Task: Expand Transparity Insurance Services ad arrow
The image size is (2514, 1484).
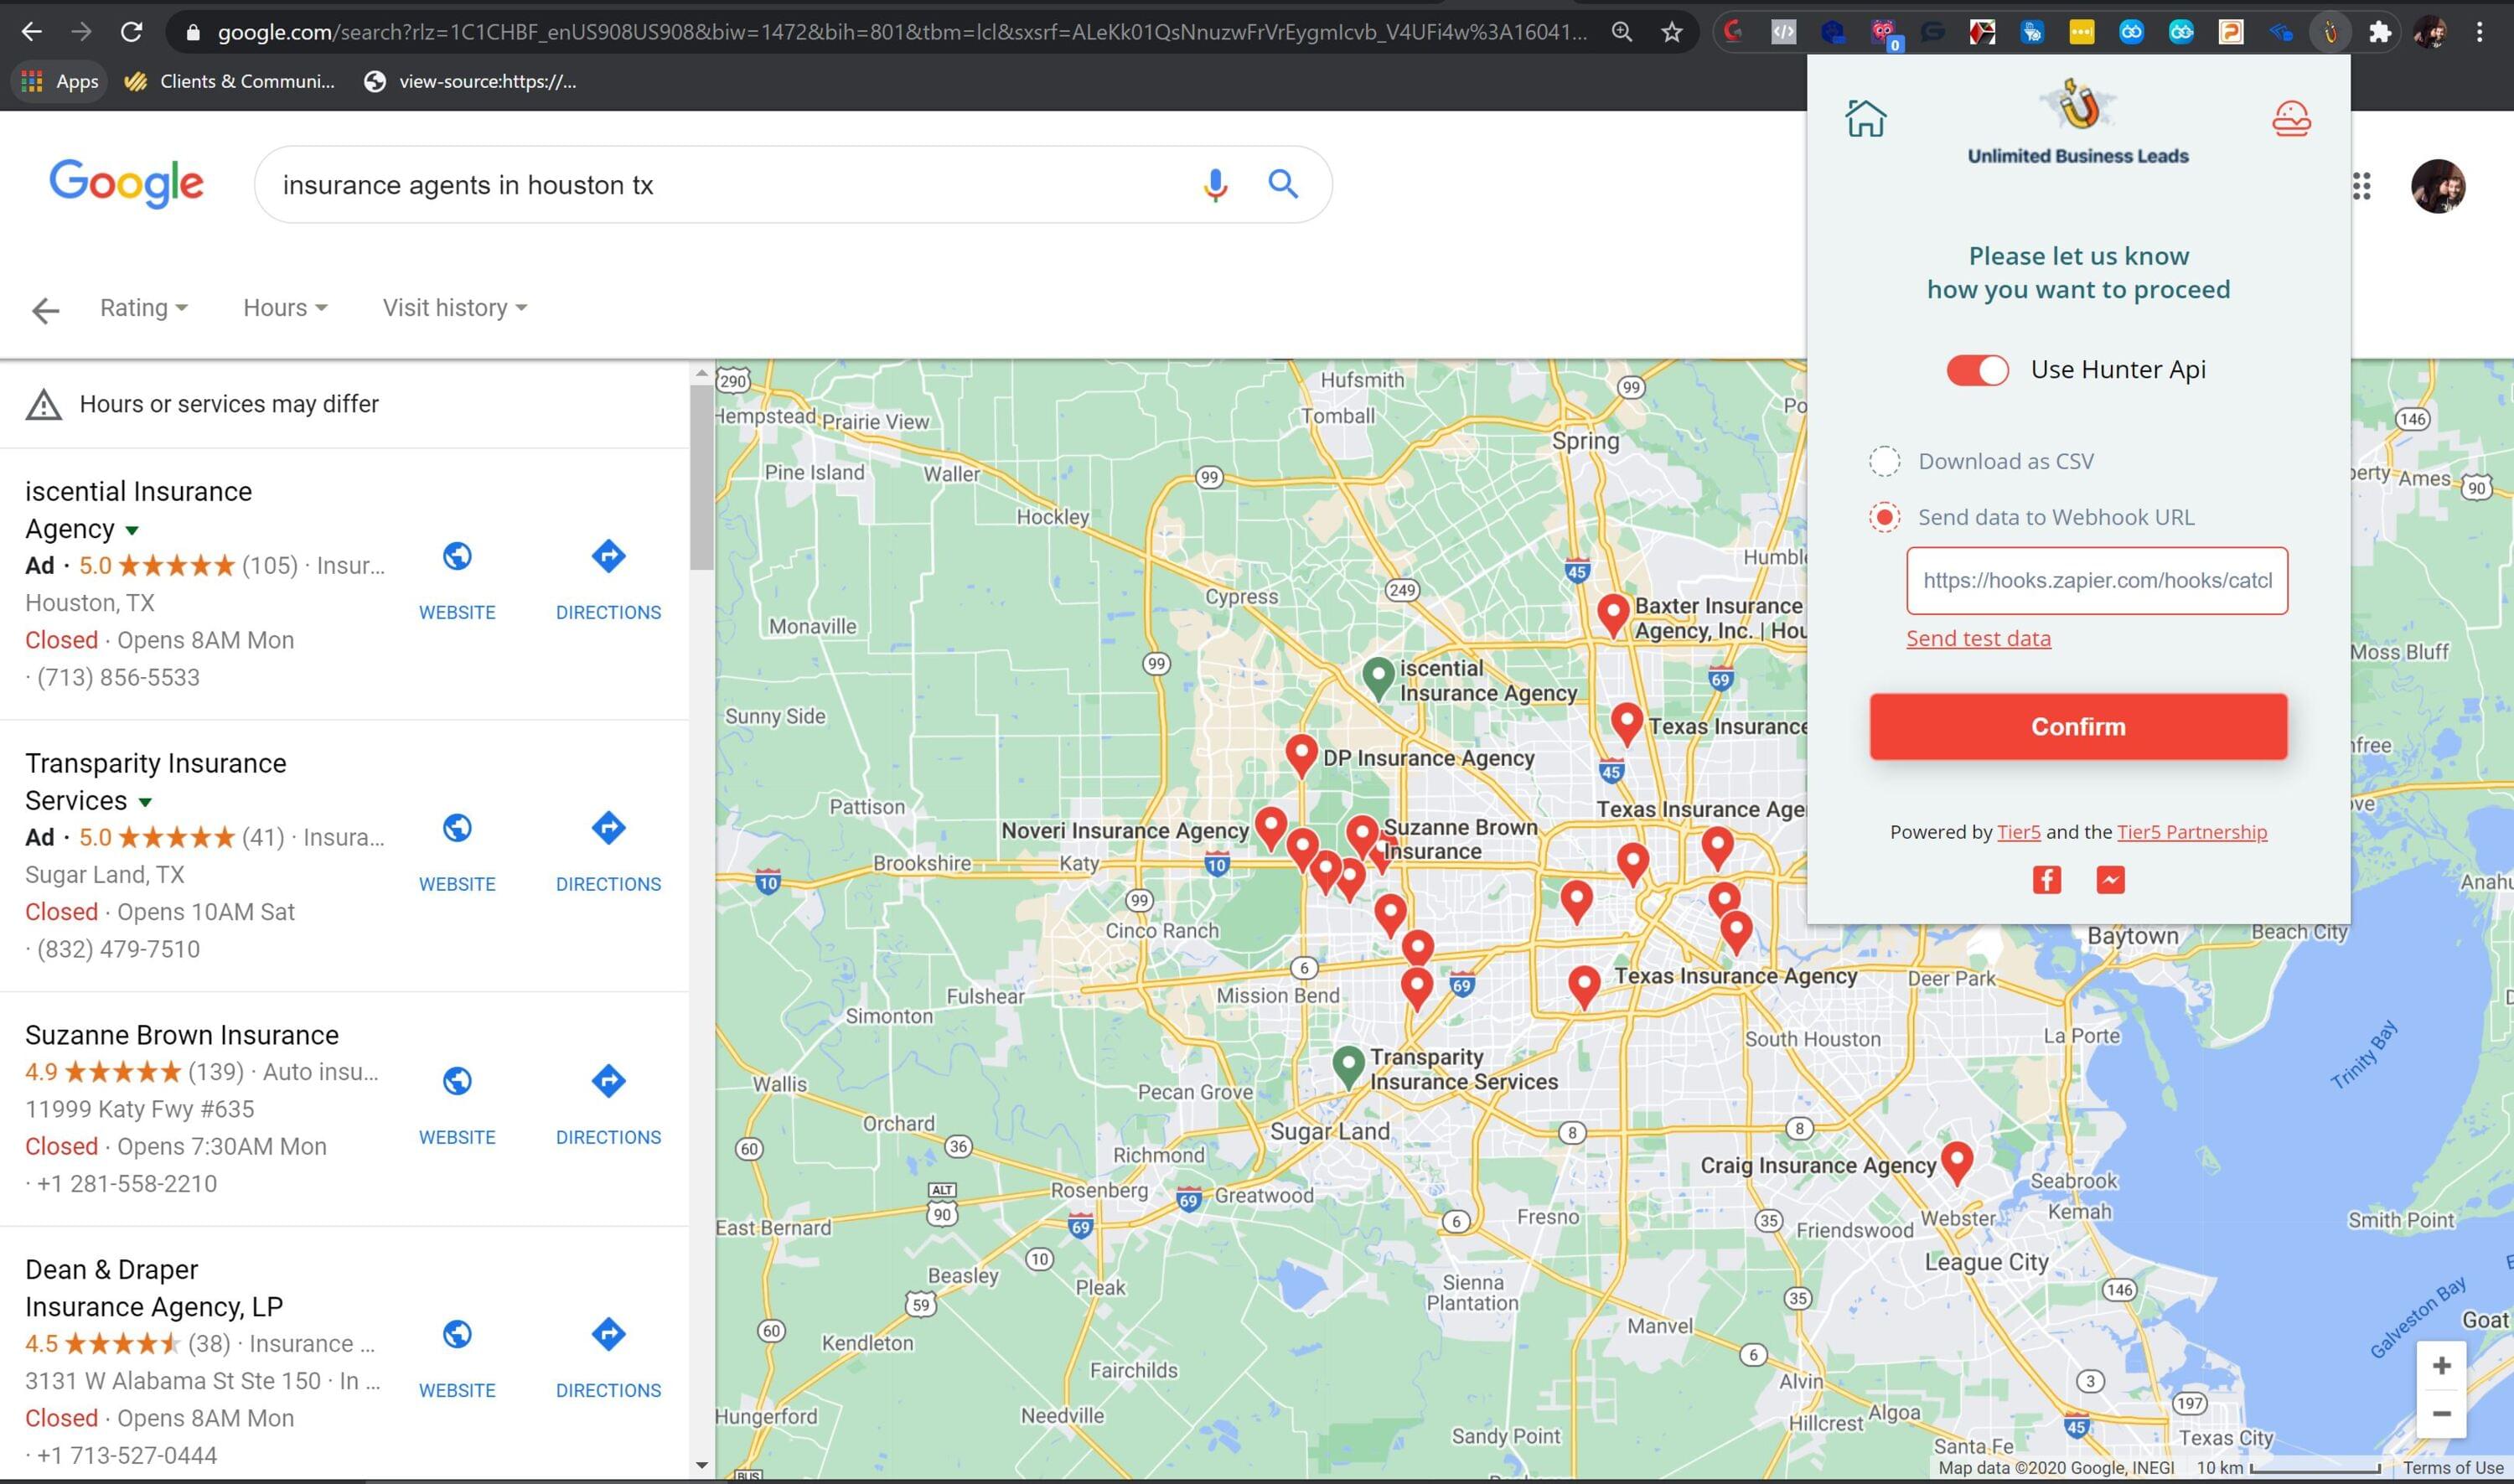Action: click(145, 802)
